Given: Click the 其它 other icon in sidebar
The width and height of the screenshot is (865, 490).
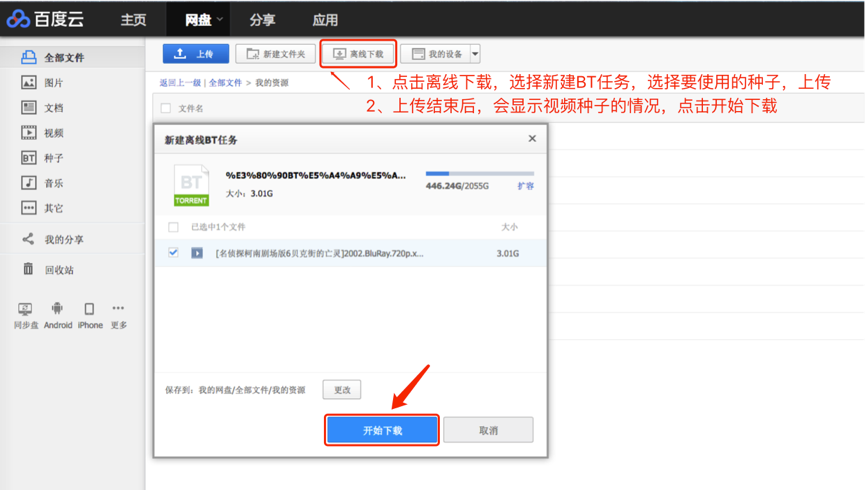Looking at the screenshot, I should [x=29, y=207].
